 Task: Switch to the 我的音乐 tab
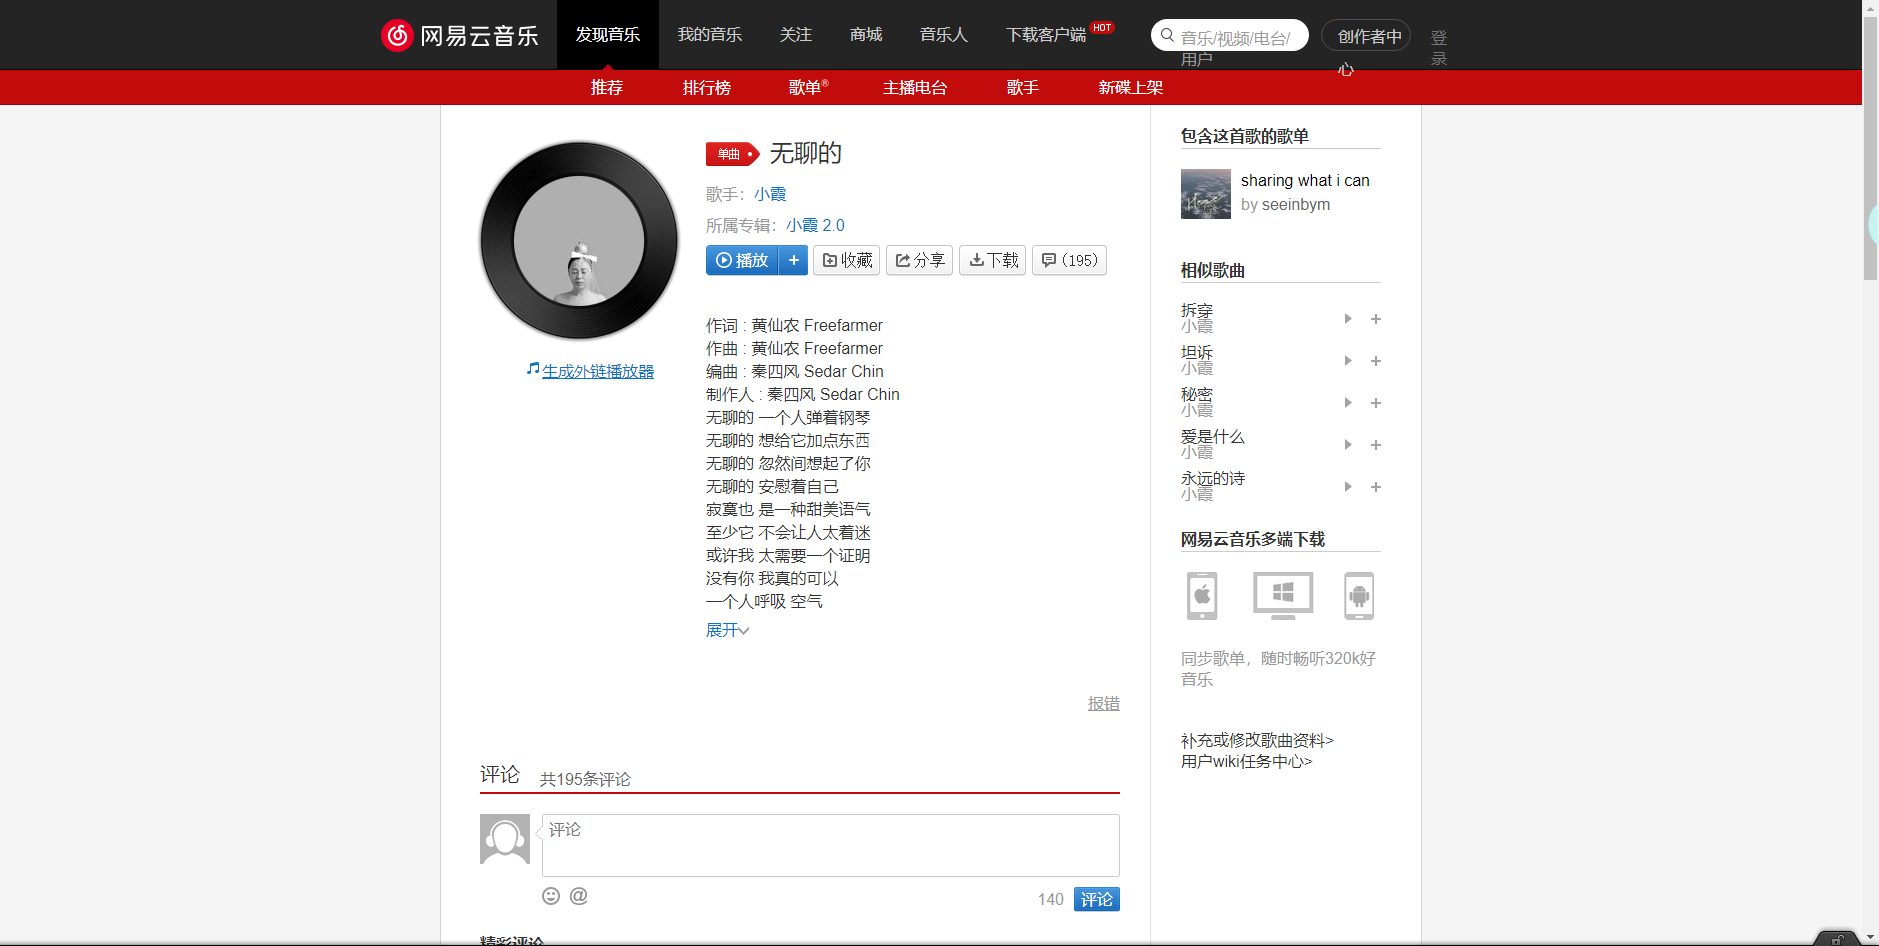pos(710,34)
